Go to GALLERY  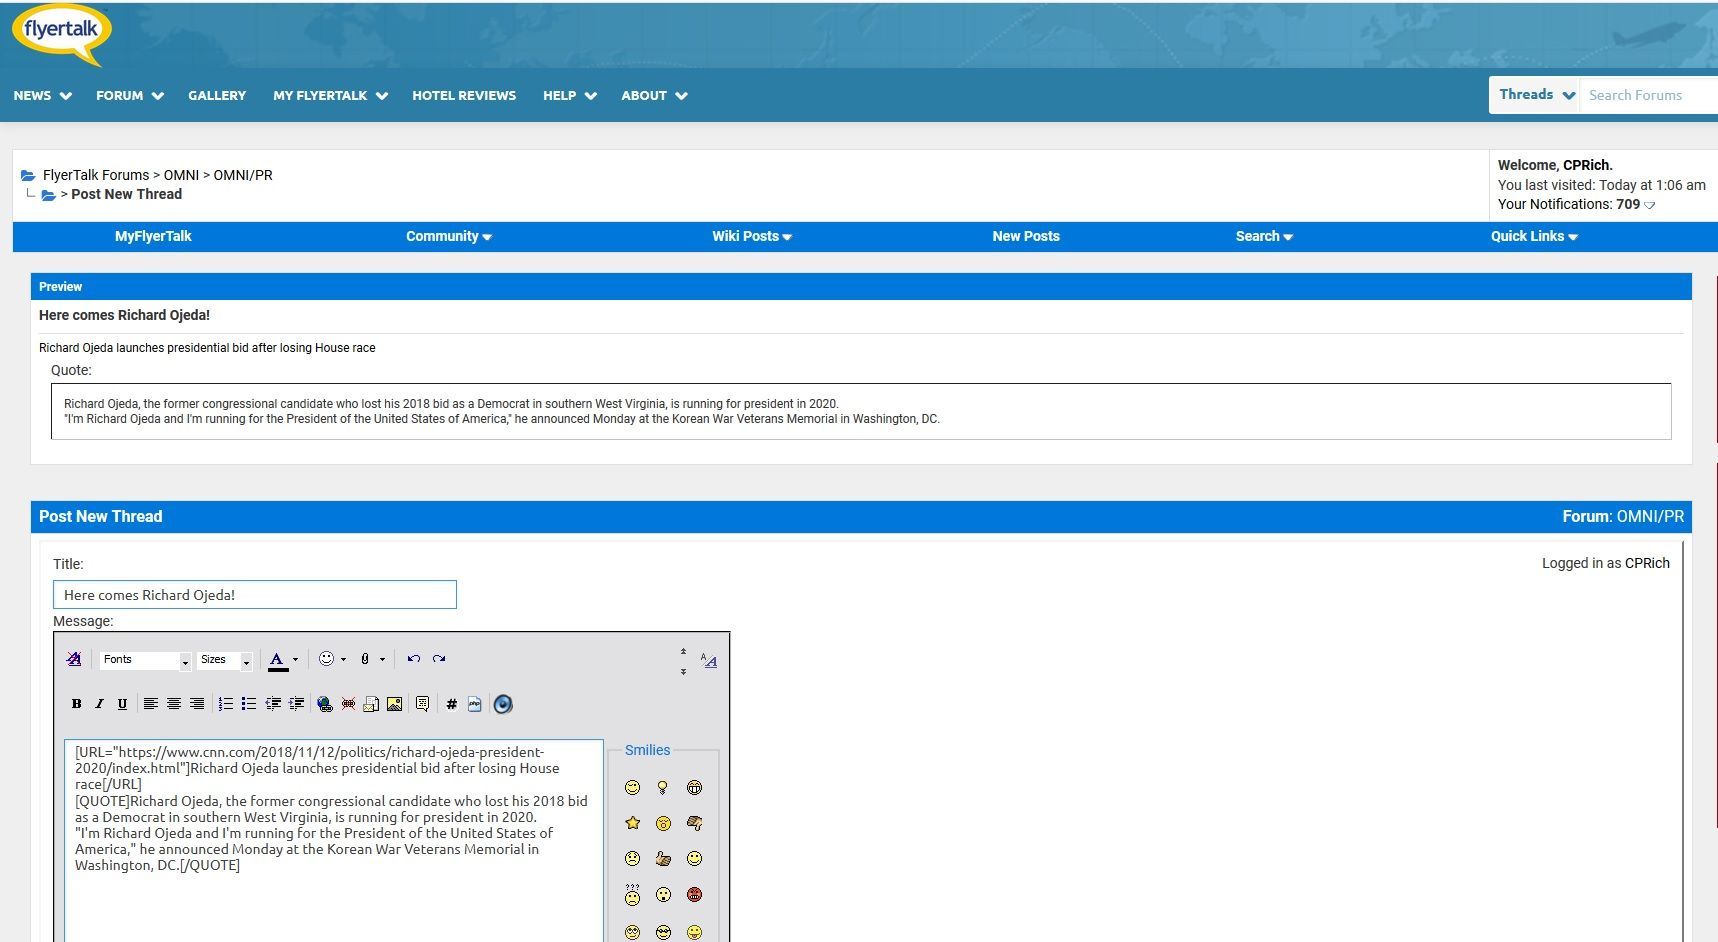(x=217, y=96)
